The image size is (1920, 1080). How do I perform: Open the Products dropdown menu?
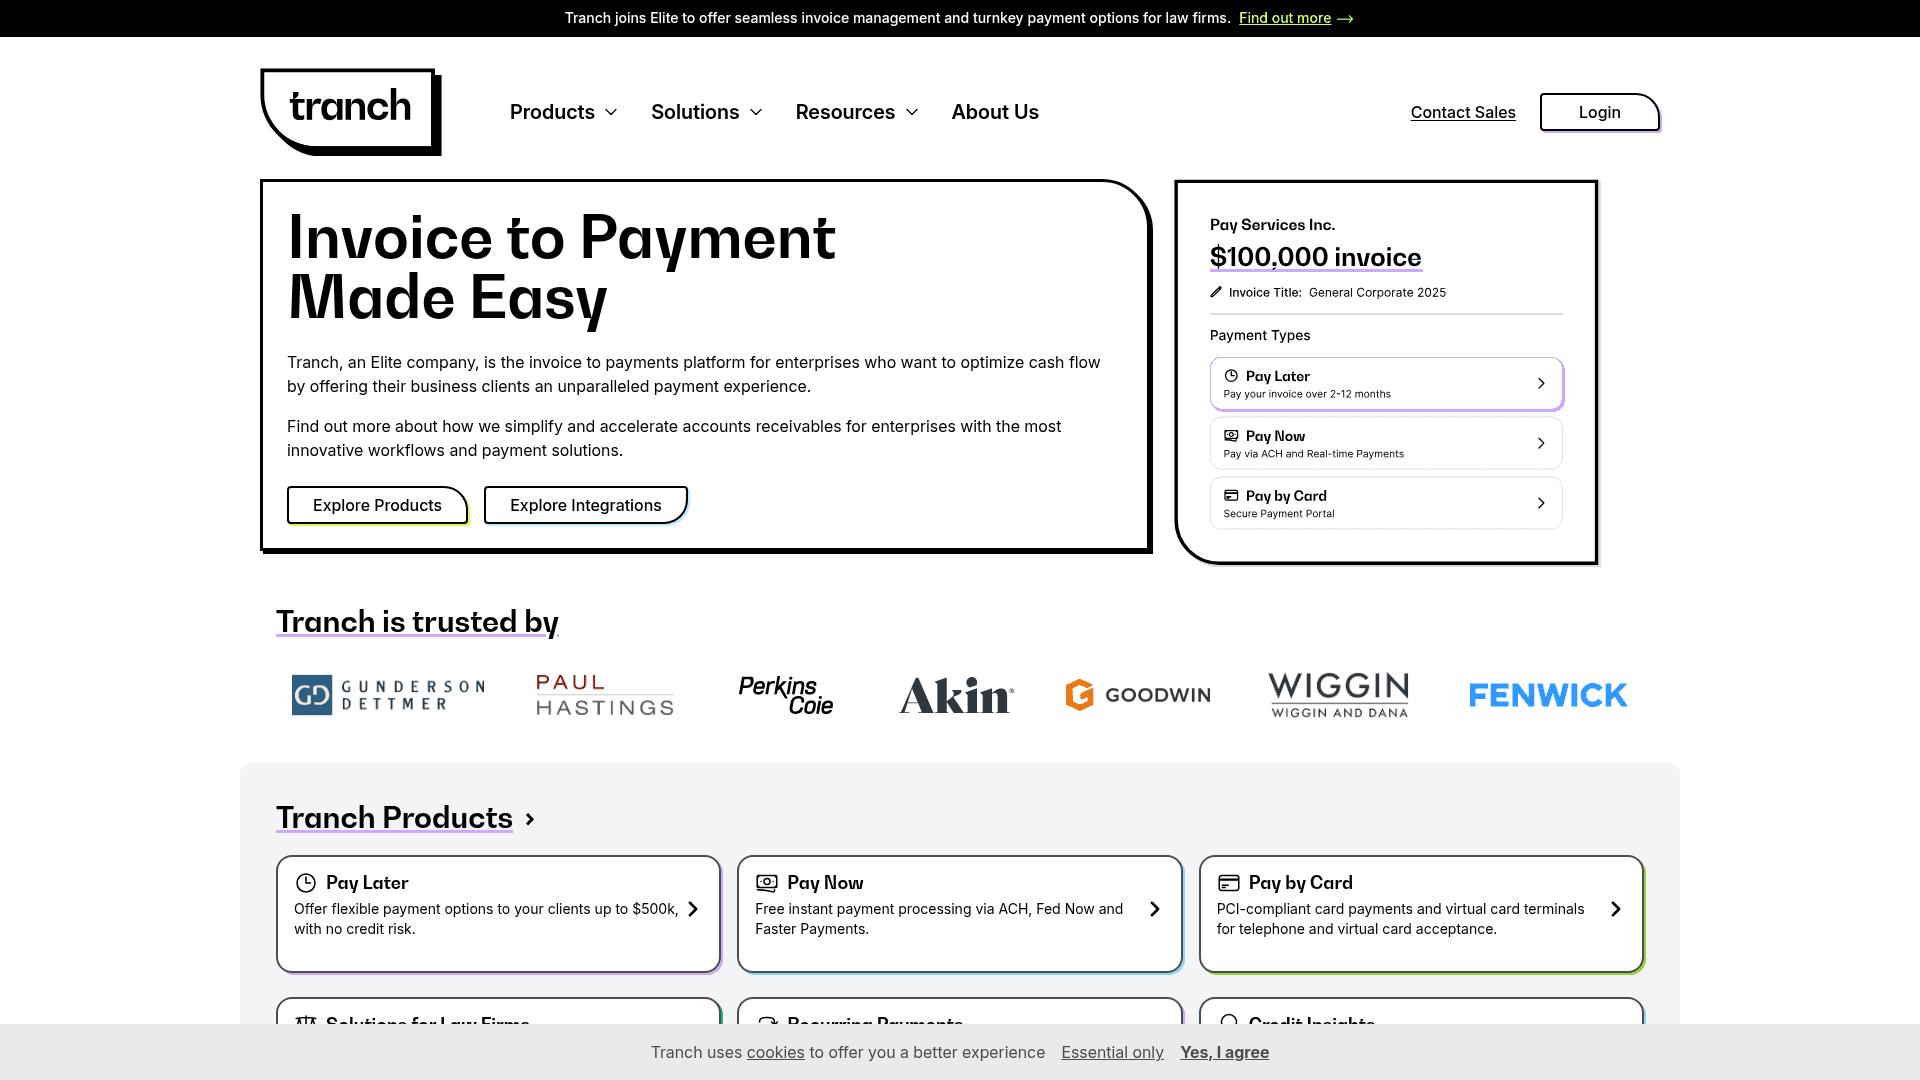pos(563,112)
